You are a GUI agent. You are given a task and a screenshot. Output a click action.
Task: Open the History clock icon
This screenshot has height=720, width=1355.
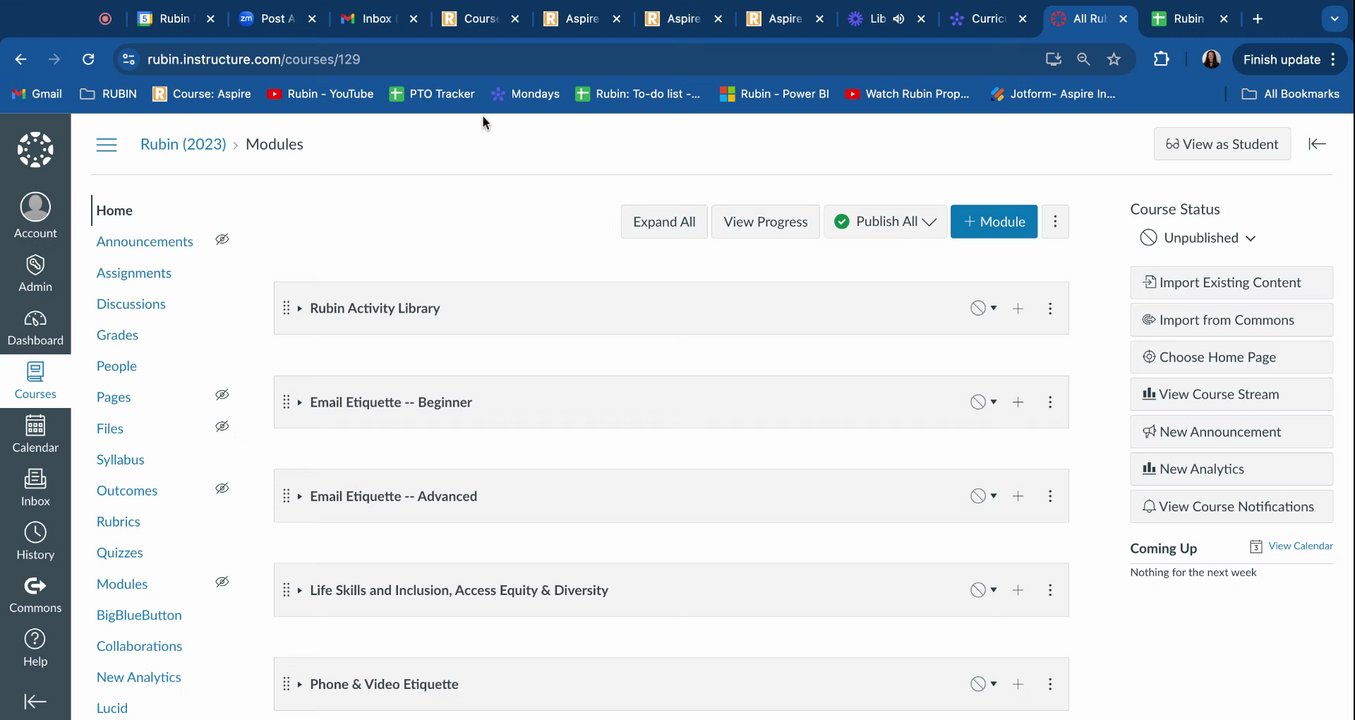[x=35, y=534]
